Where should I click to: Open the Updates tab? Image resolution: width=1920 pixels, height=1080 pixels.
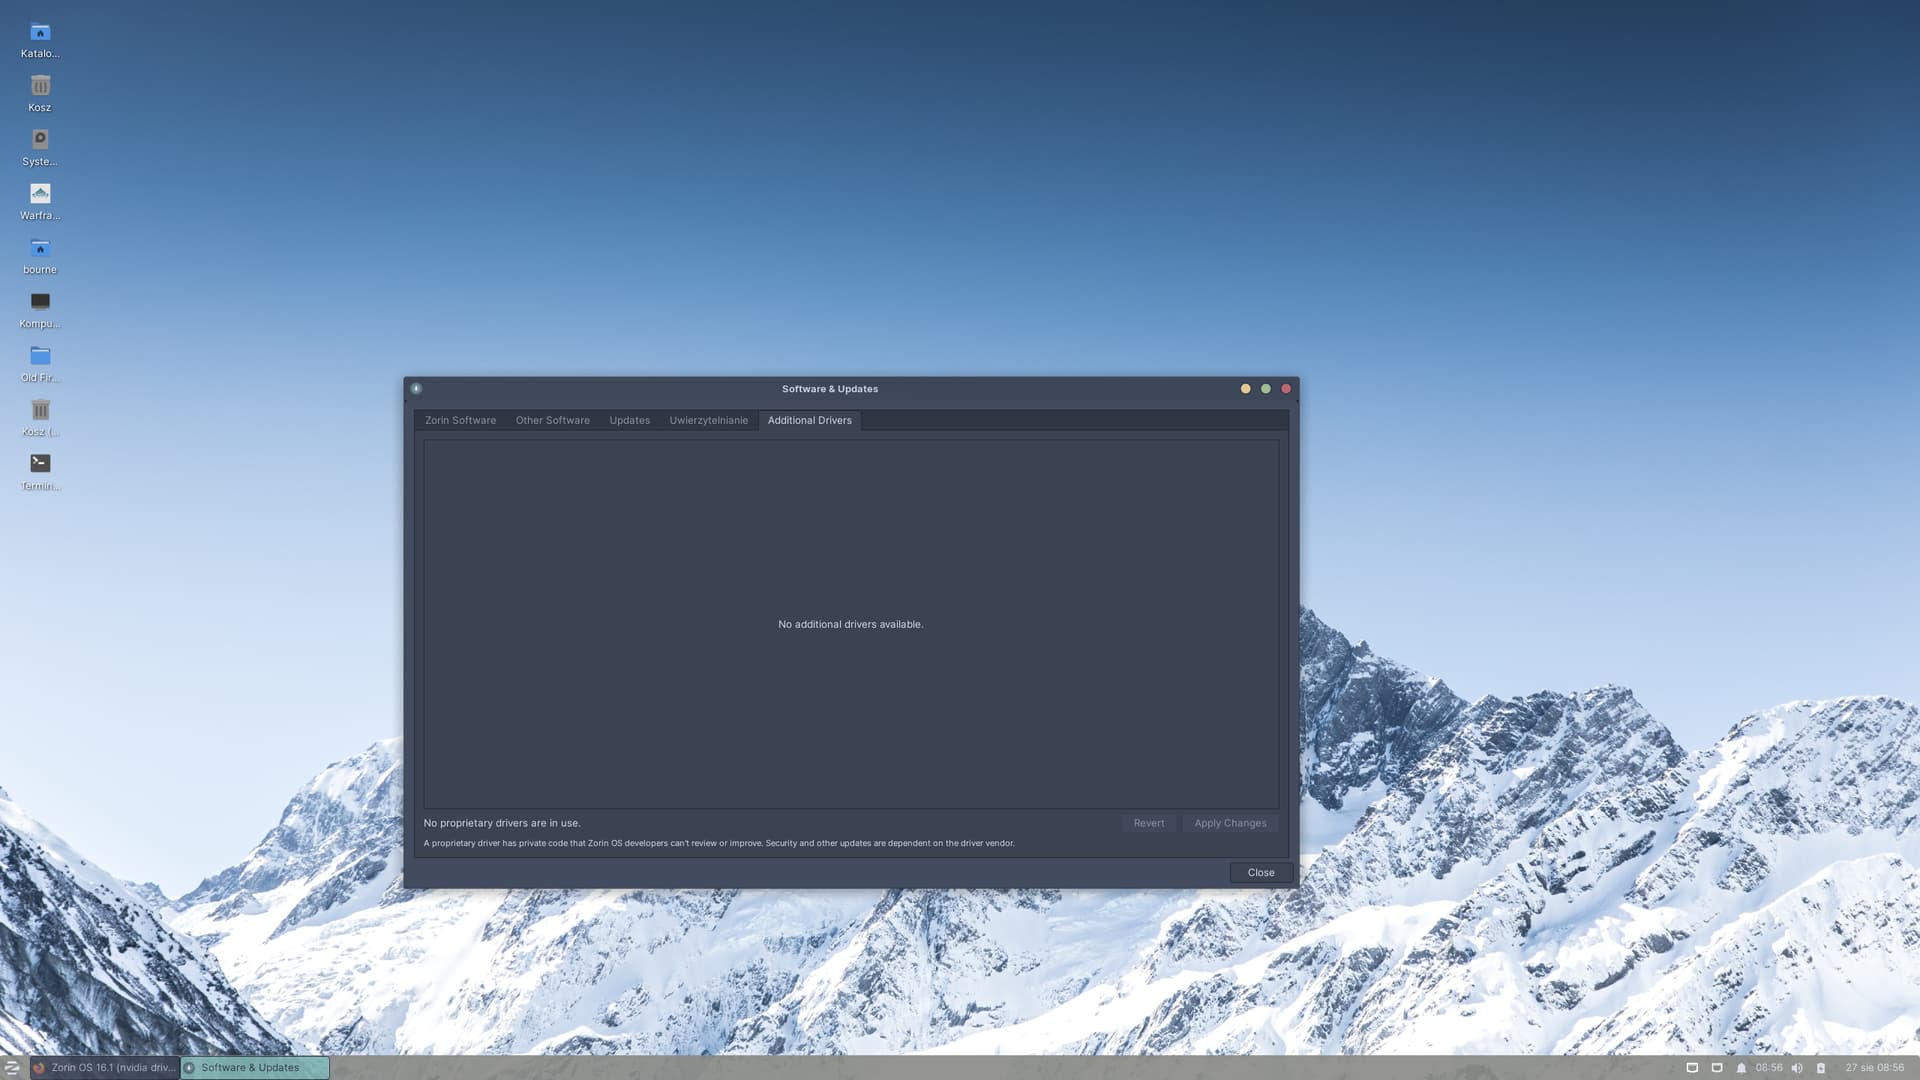pyautogui.click(x=629, y=421)
